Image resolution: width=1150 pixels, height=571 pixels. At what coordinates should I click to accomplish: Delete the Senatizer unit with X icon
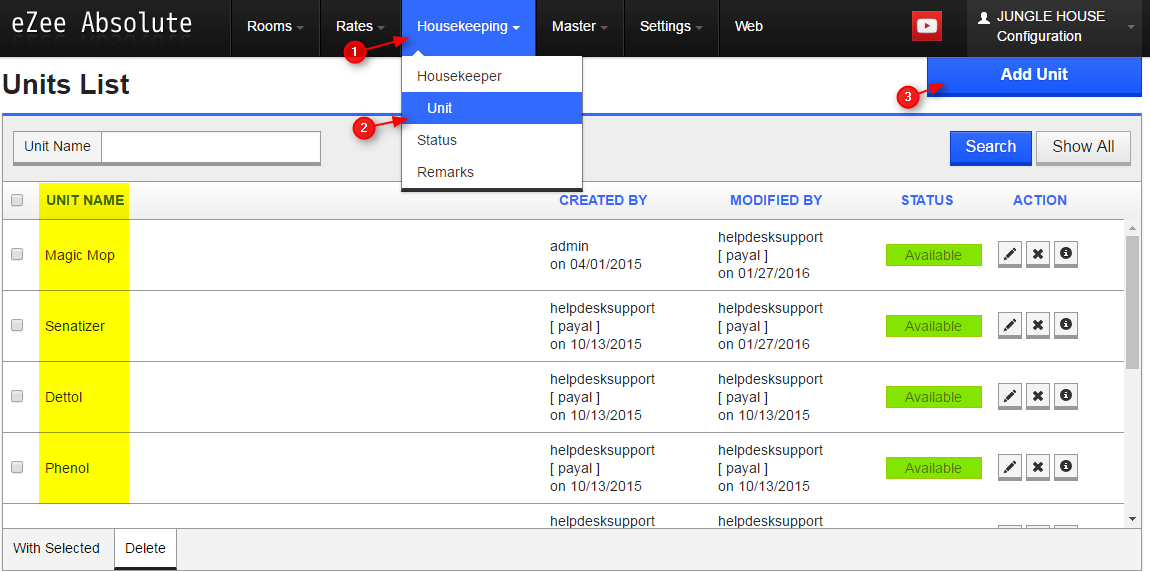pyautogui.click(x=1038, y=325)
